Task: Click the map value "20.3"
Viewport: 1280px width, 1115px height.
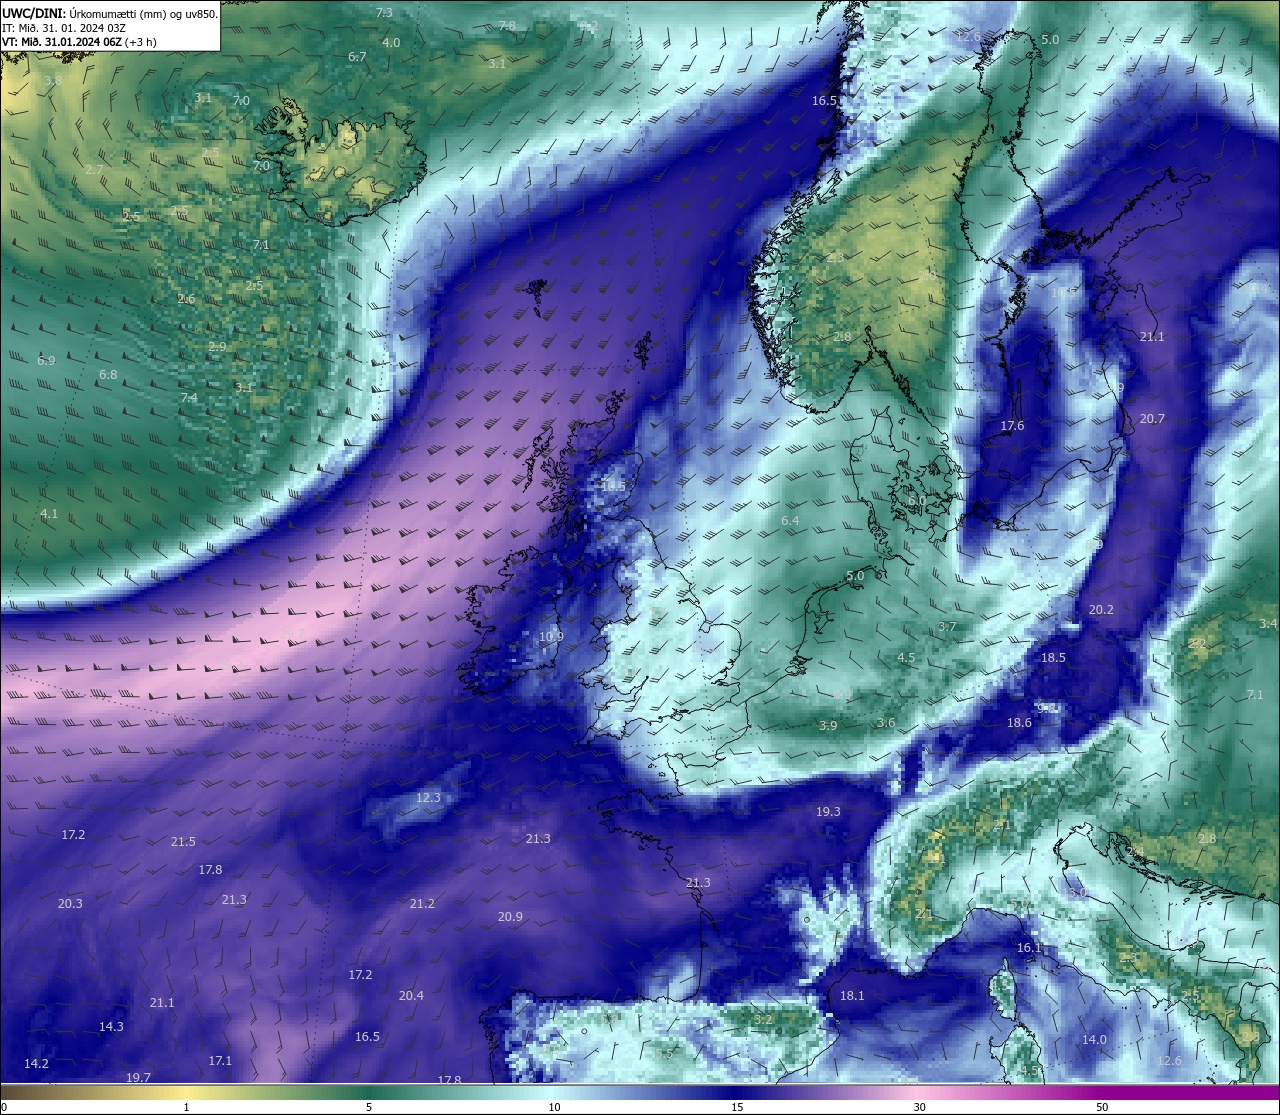Action: click(70, 903)
